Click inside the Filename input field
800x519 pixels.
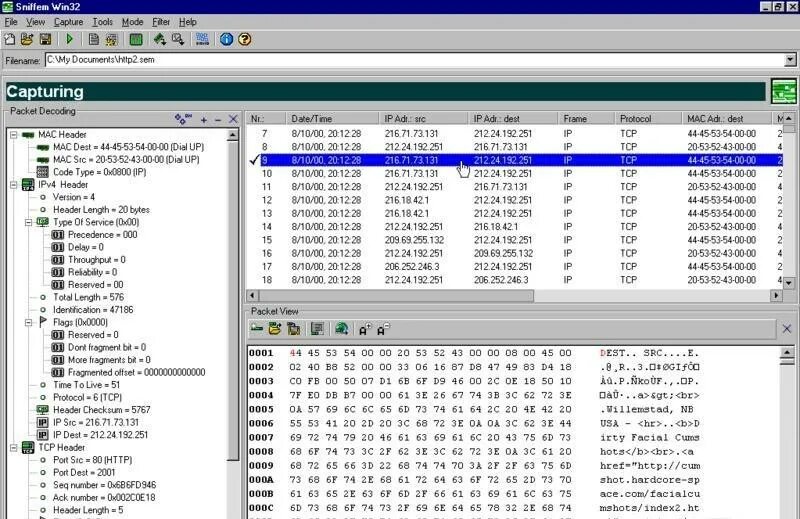click(x=415, y=60)
